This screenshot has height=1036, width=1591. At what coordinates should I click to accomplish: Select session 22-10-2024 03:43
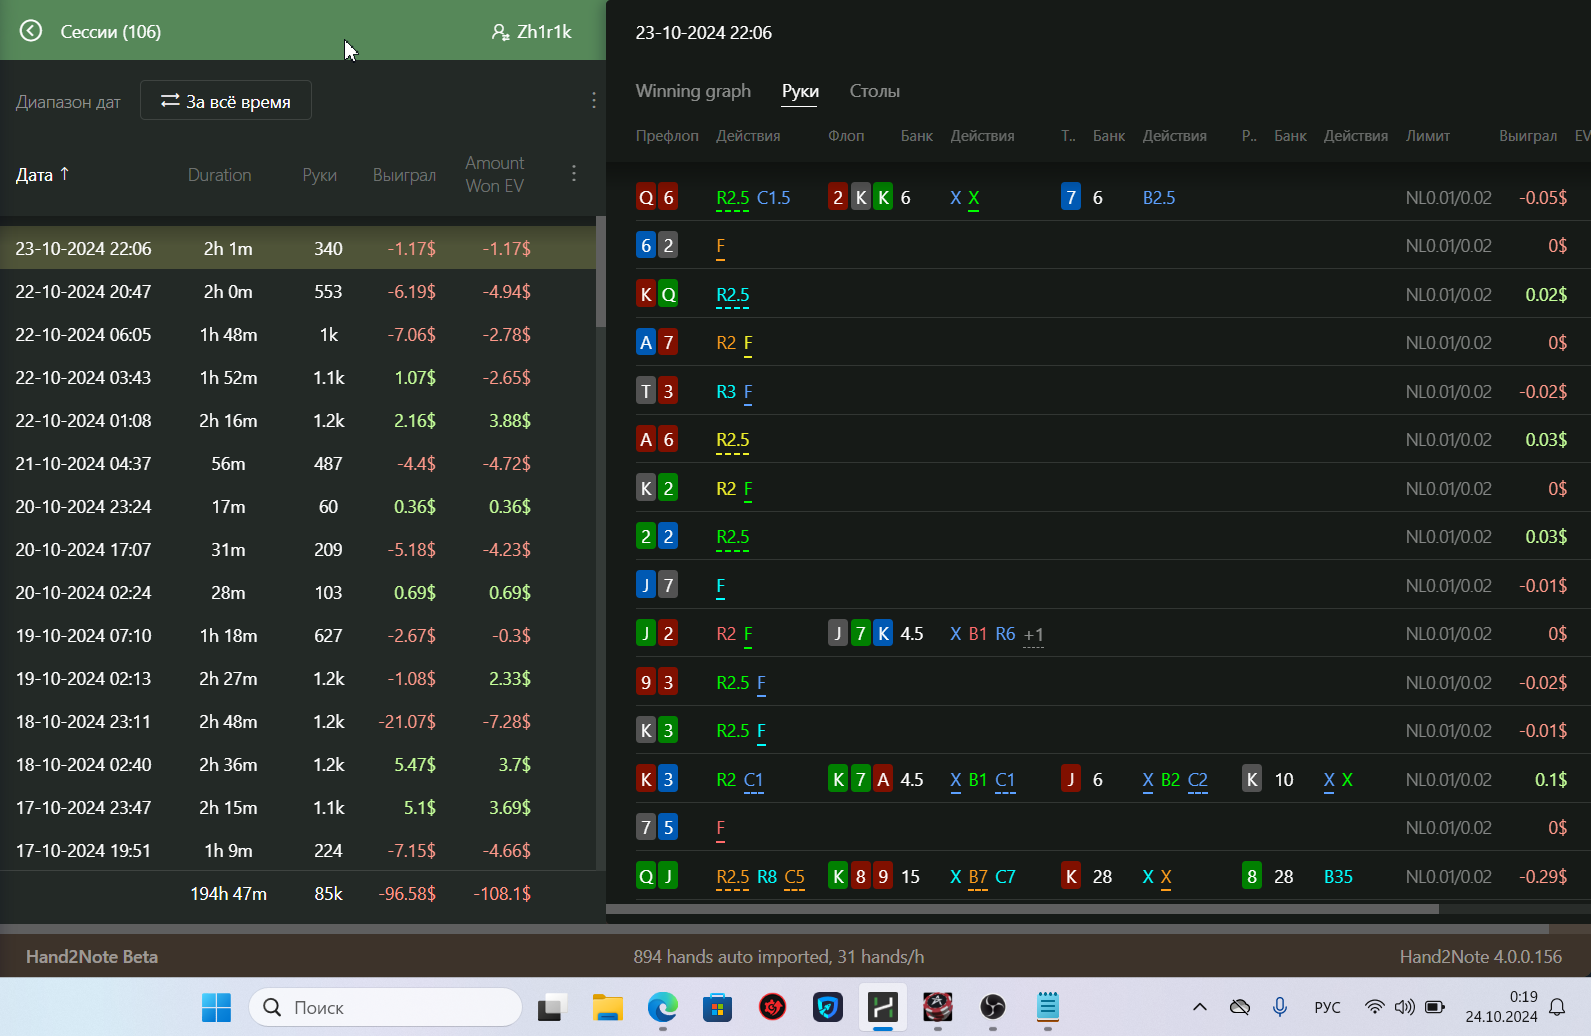tap(298, 377)
